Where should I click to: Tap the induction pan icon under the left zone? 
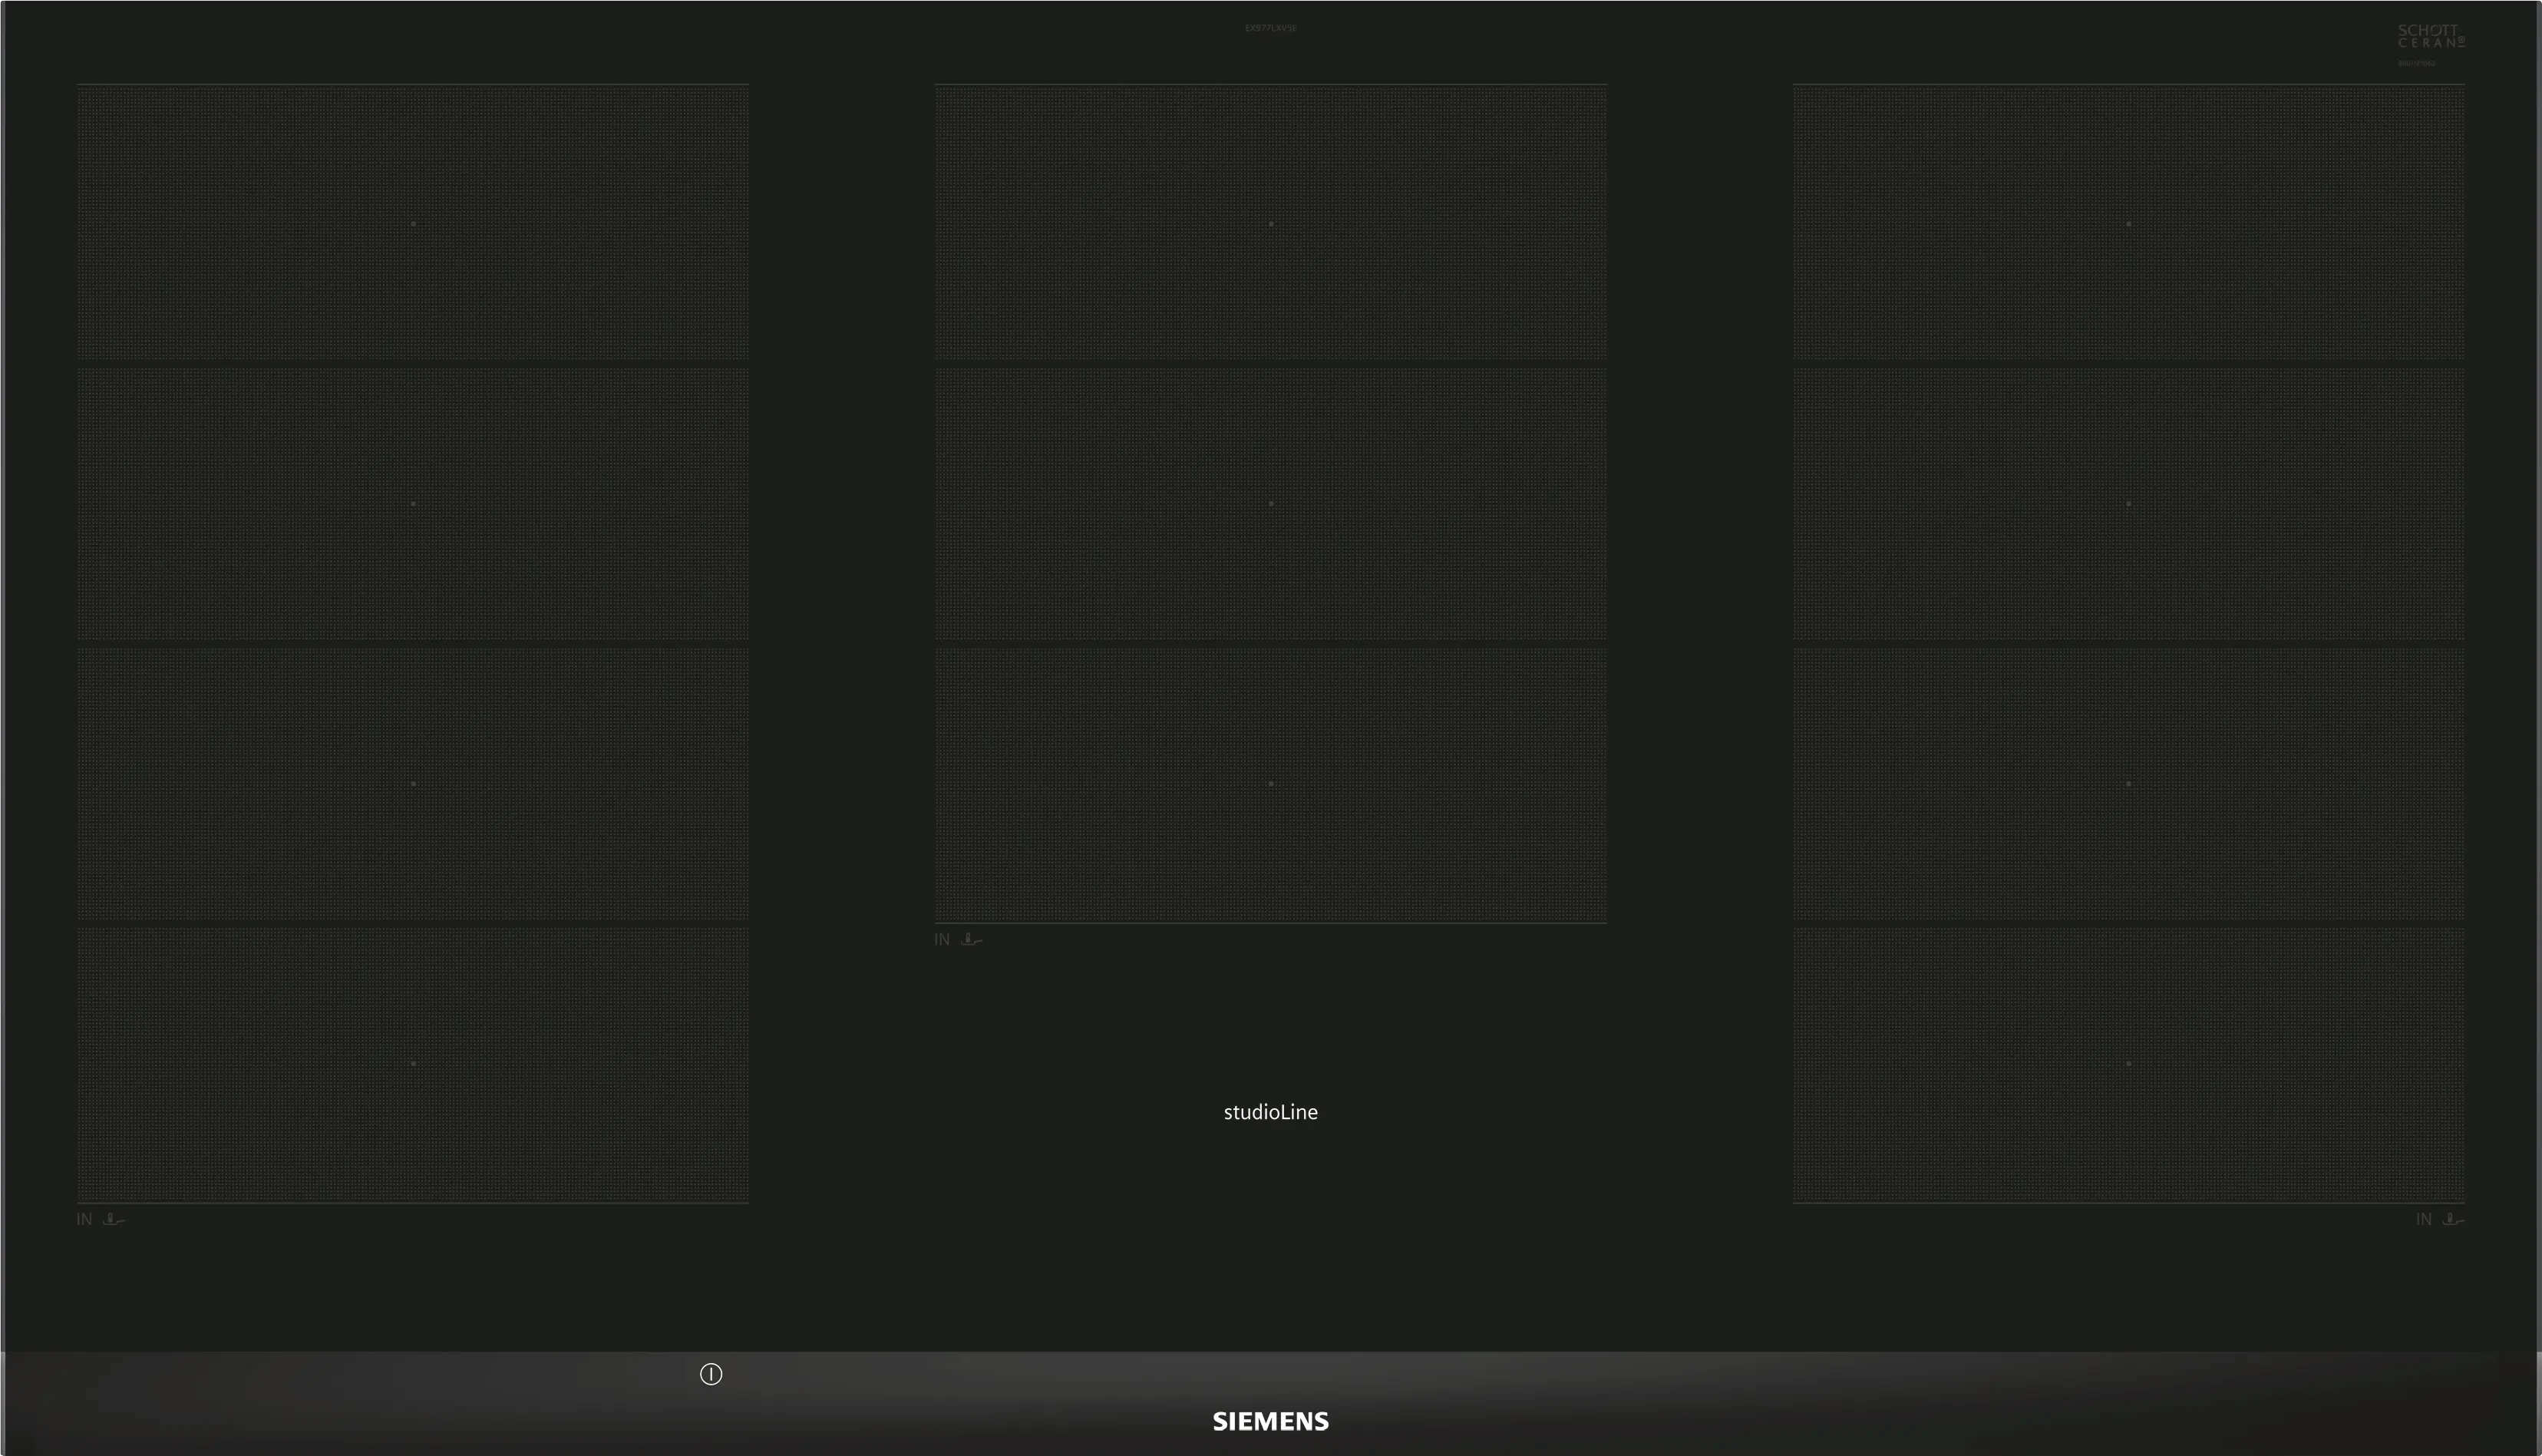(114, 1219)
